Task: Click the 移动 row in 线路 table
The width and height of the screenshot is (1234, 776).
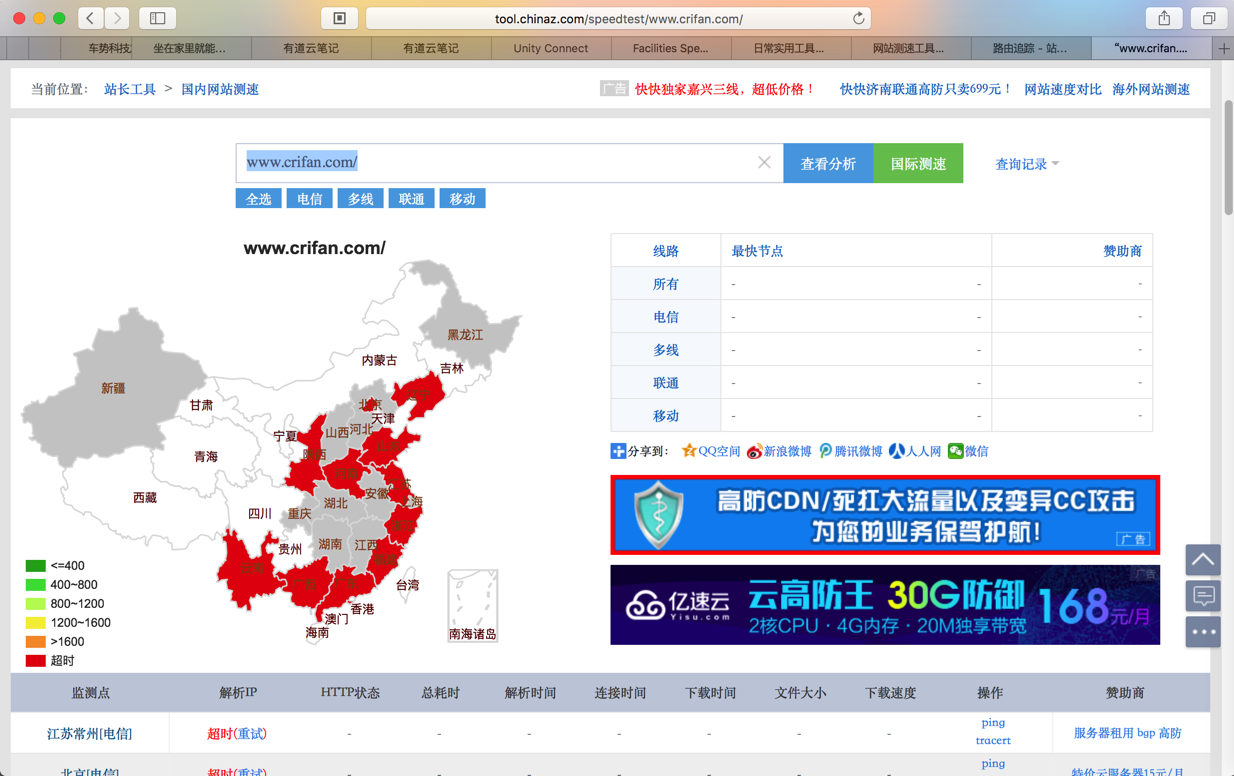Action: [881, 416]
